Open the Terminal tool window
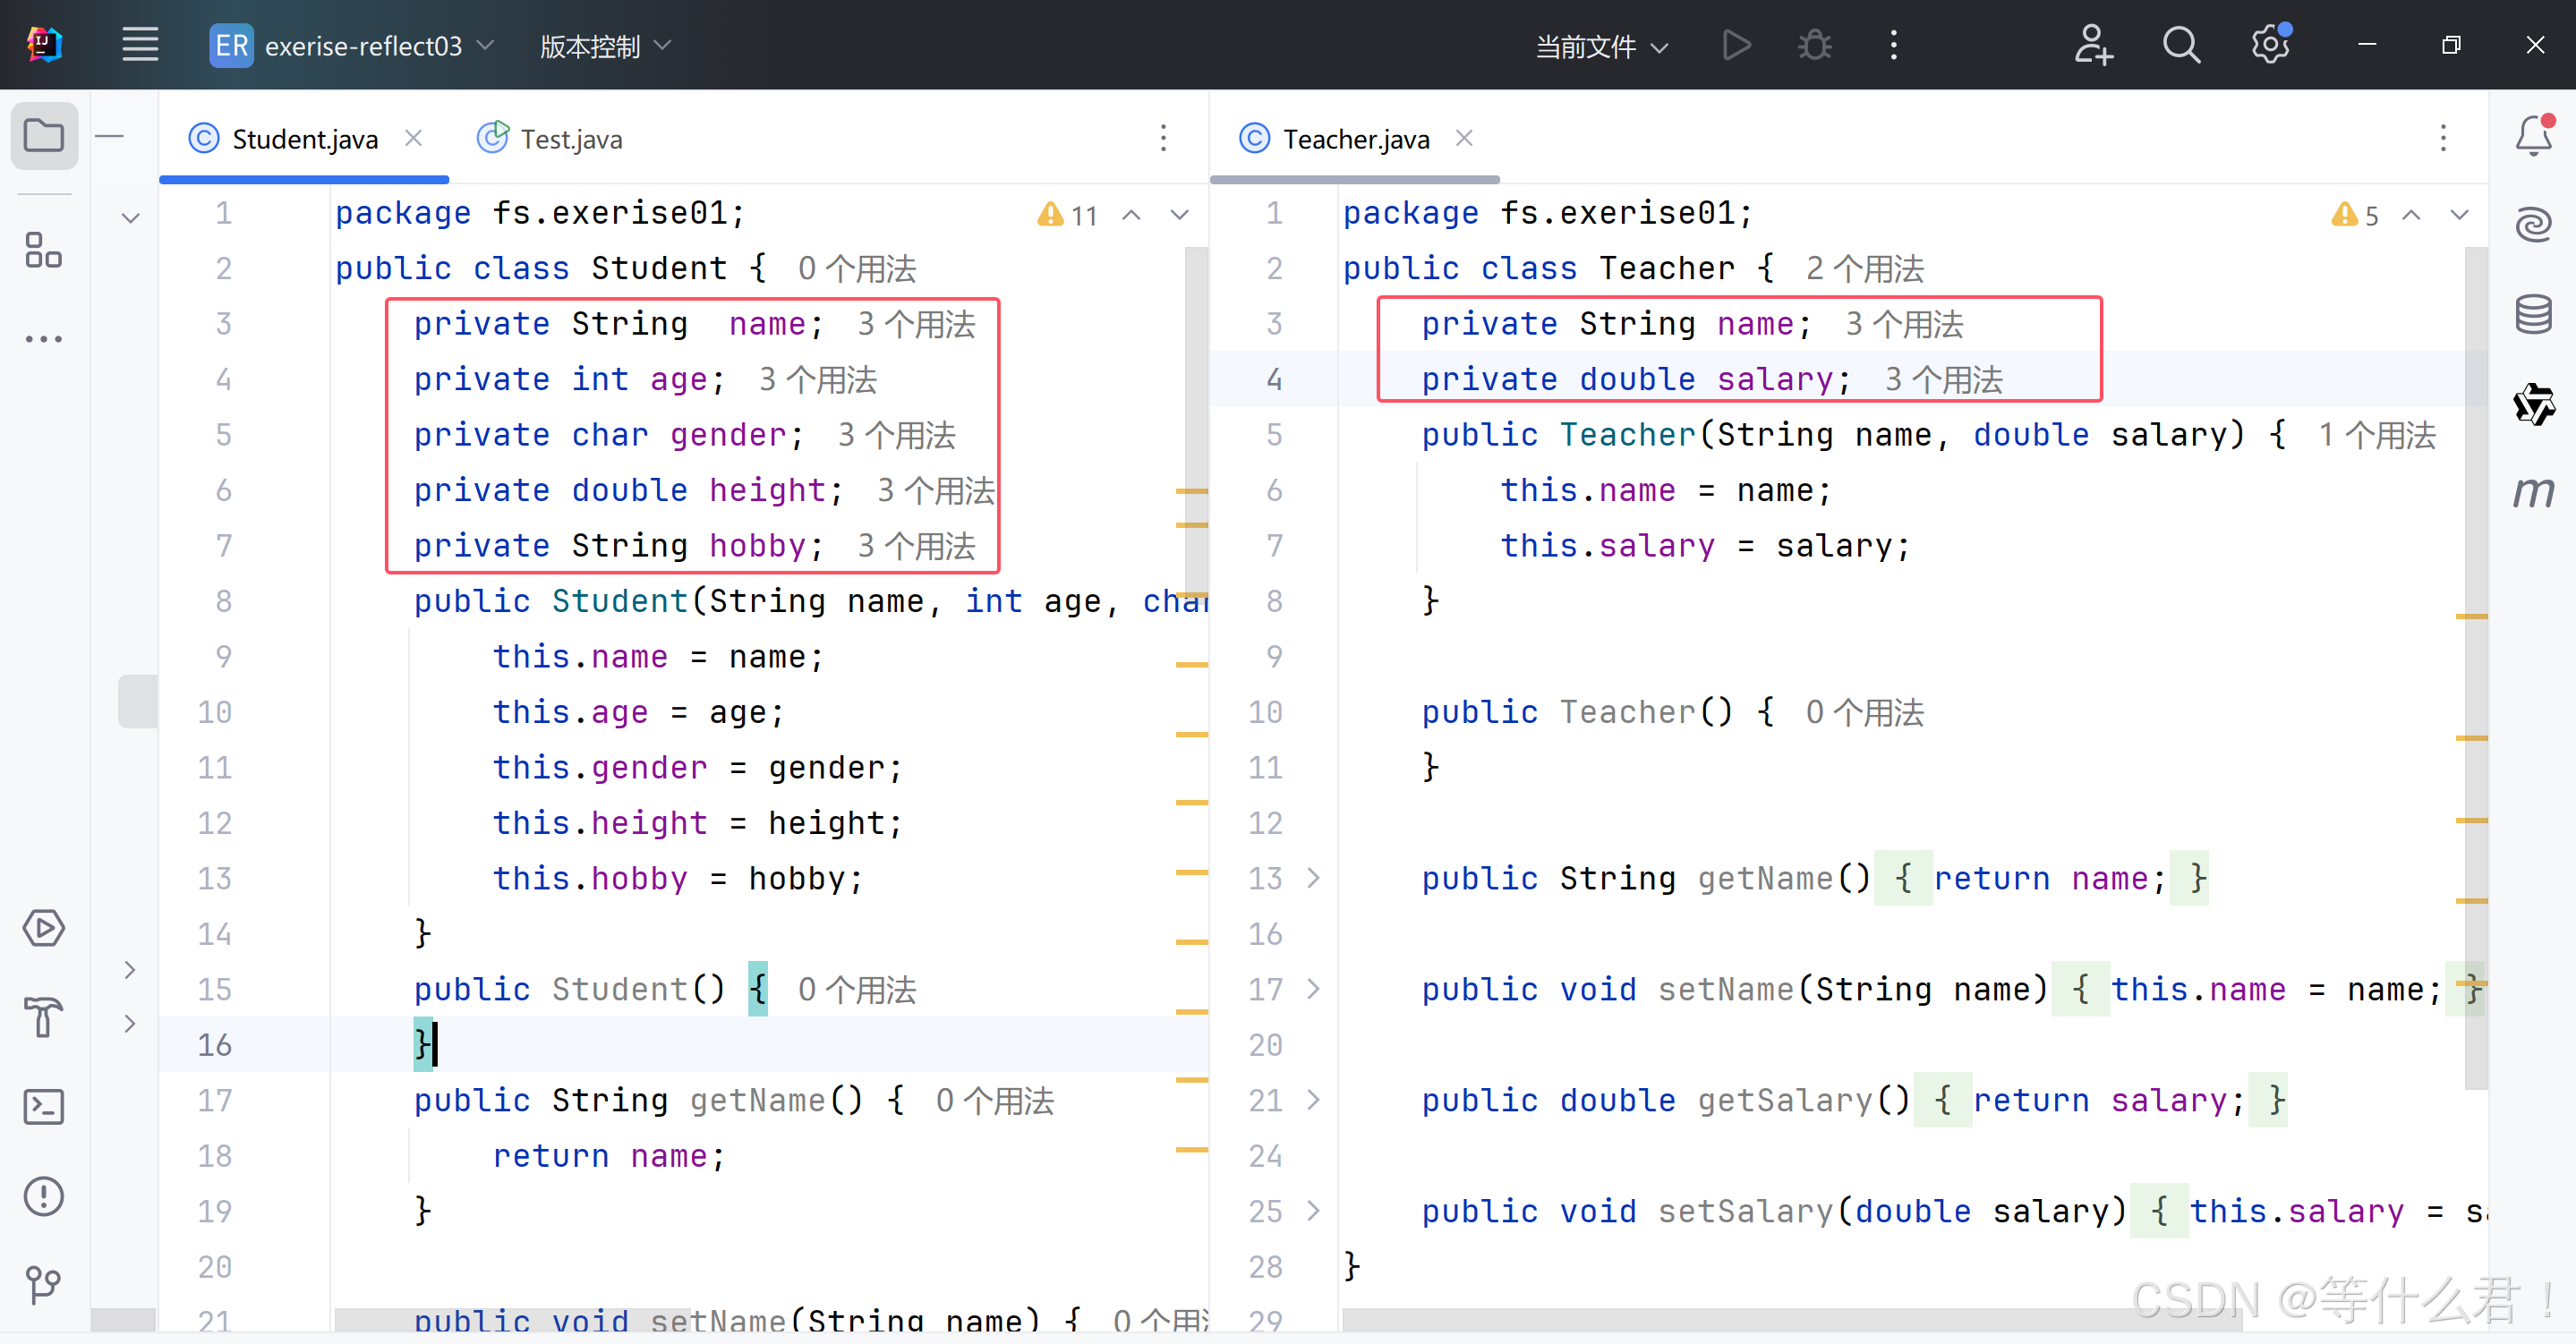 (x=44, y=1107)
